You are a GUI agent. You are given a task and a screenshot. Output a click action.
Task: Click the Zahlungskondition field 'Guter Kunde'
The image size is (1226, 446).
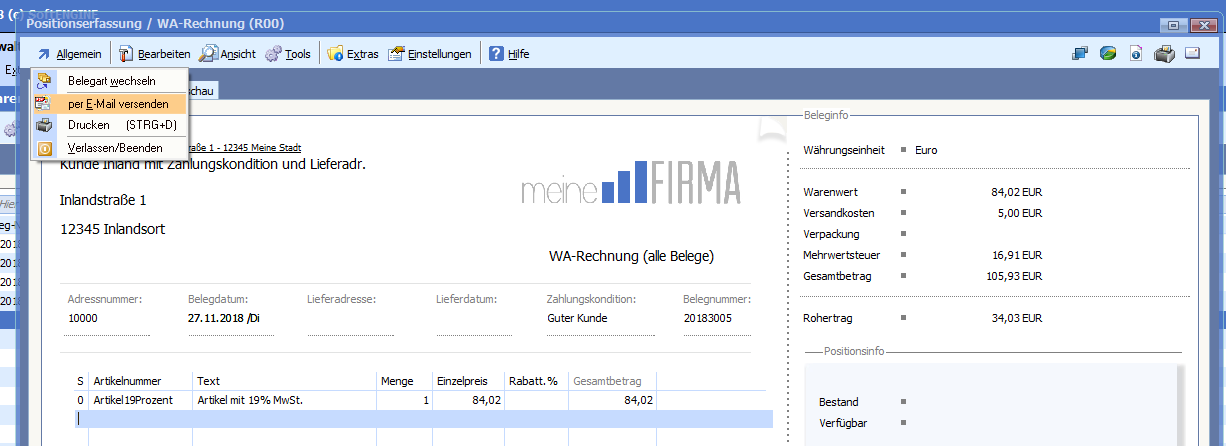pos(577,318)
